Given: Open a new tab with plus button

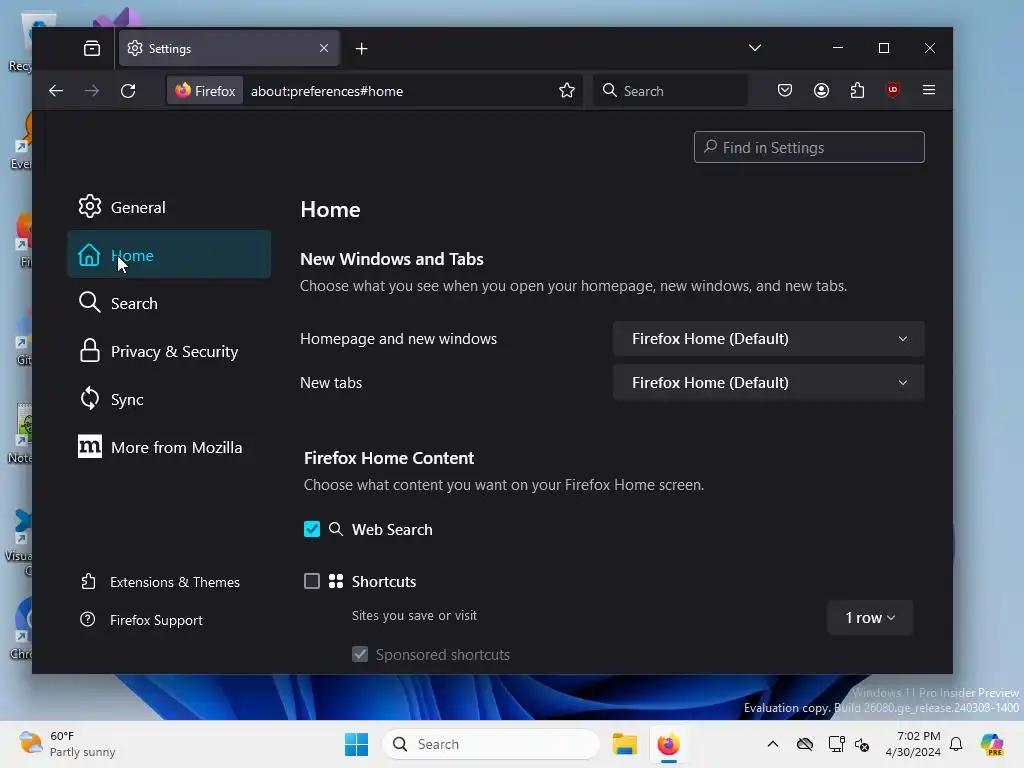Looking at the screenshot, I should tap(361, 49).
